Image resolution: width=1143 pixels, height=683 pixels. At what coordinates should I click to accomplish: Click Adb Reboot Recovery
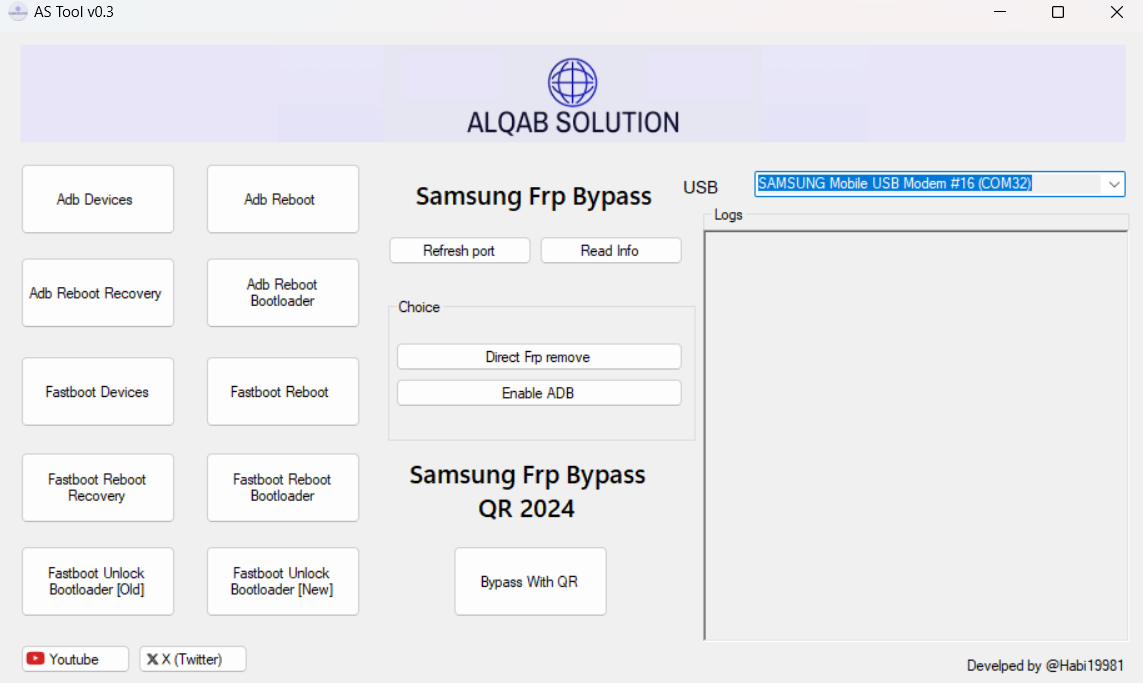[x=97, y=293]
